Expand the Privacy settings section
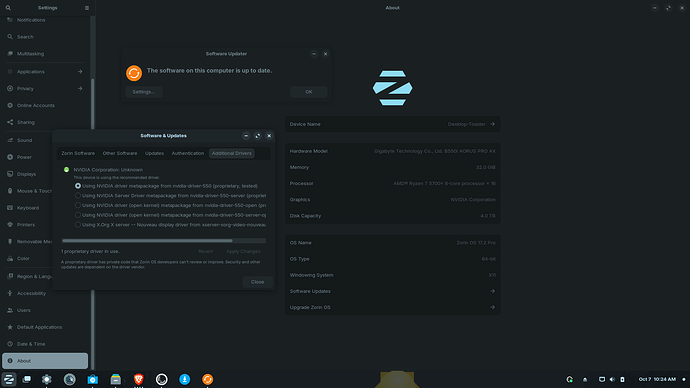The image size is (690, 388). [x=45, y=88]
